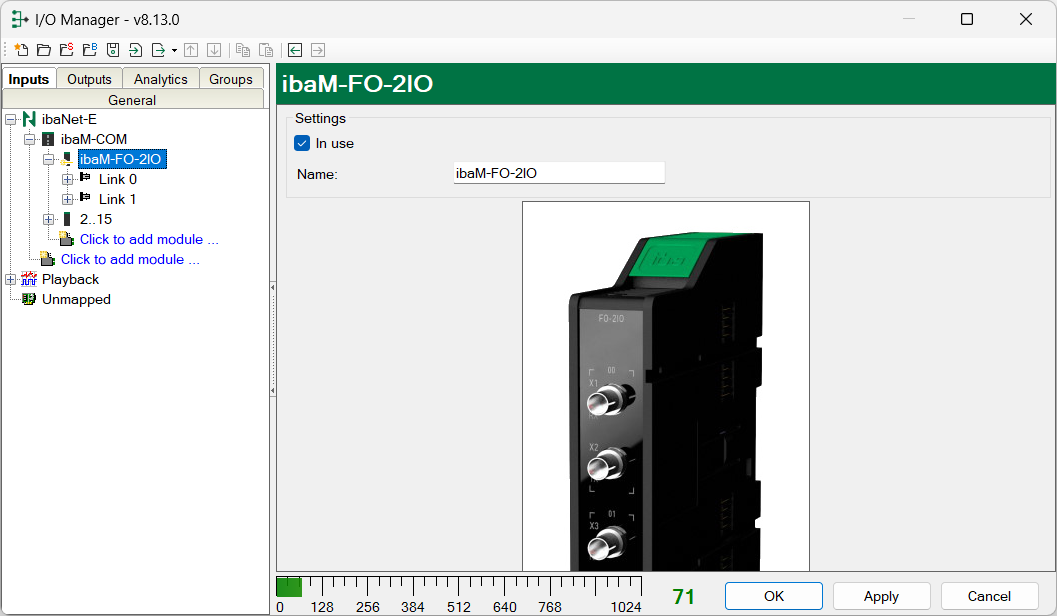
Task: Click the Import icon with the inward arrow
Action: pos(135,50)
